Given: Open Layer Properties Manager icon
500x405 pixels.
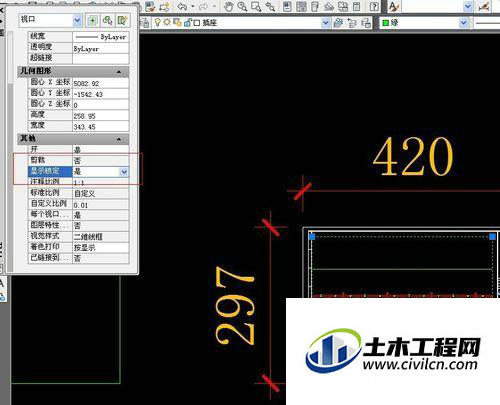Looking at the screenshot, I should [x=145, y=23].
